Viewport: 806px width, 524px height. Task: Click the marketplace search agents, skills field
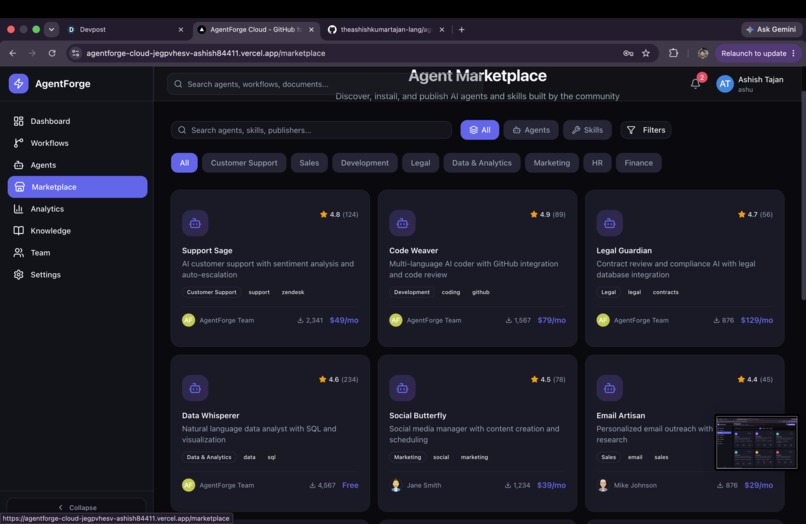click(x=312, y=130)
